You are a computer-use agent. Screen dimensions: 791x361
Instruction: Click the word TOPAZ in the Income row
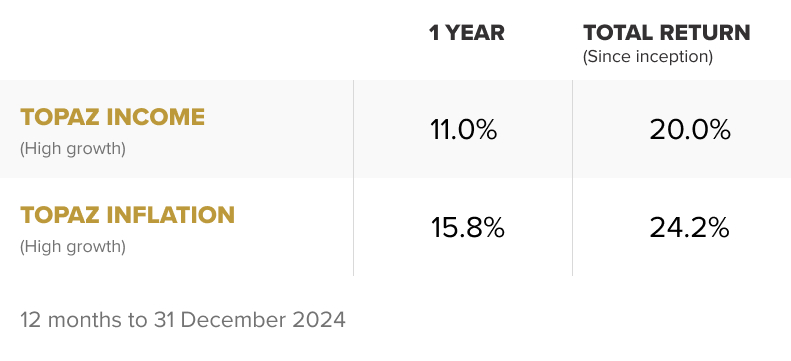point(60,117)
